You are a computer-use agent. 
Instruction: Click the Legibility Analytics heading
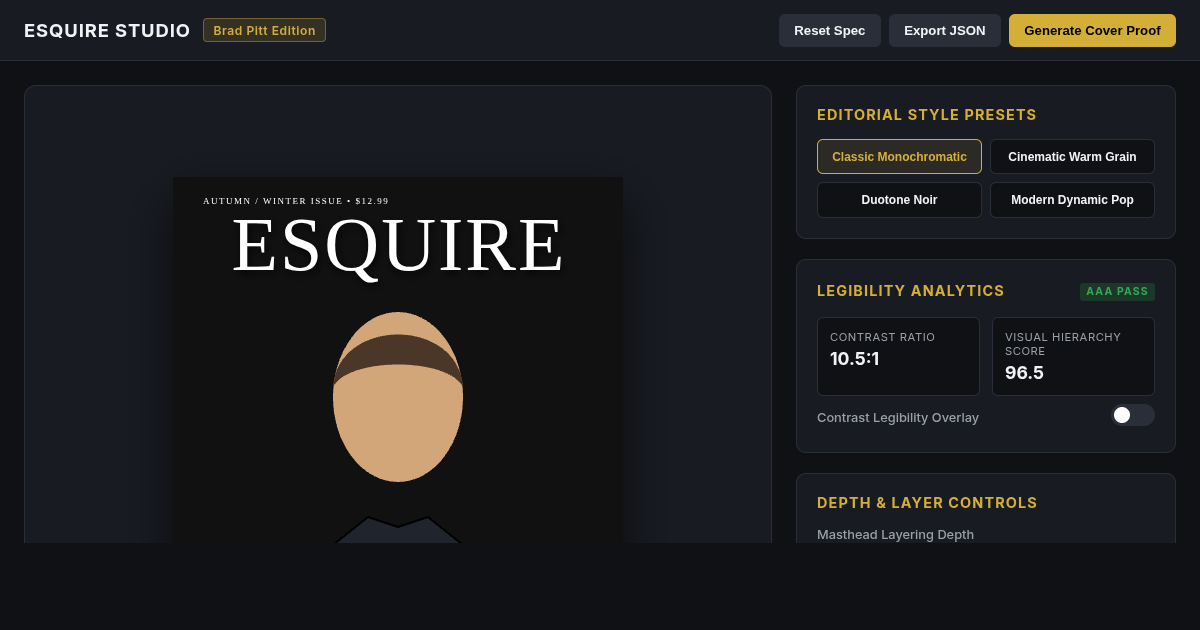point(911,291)
